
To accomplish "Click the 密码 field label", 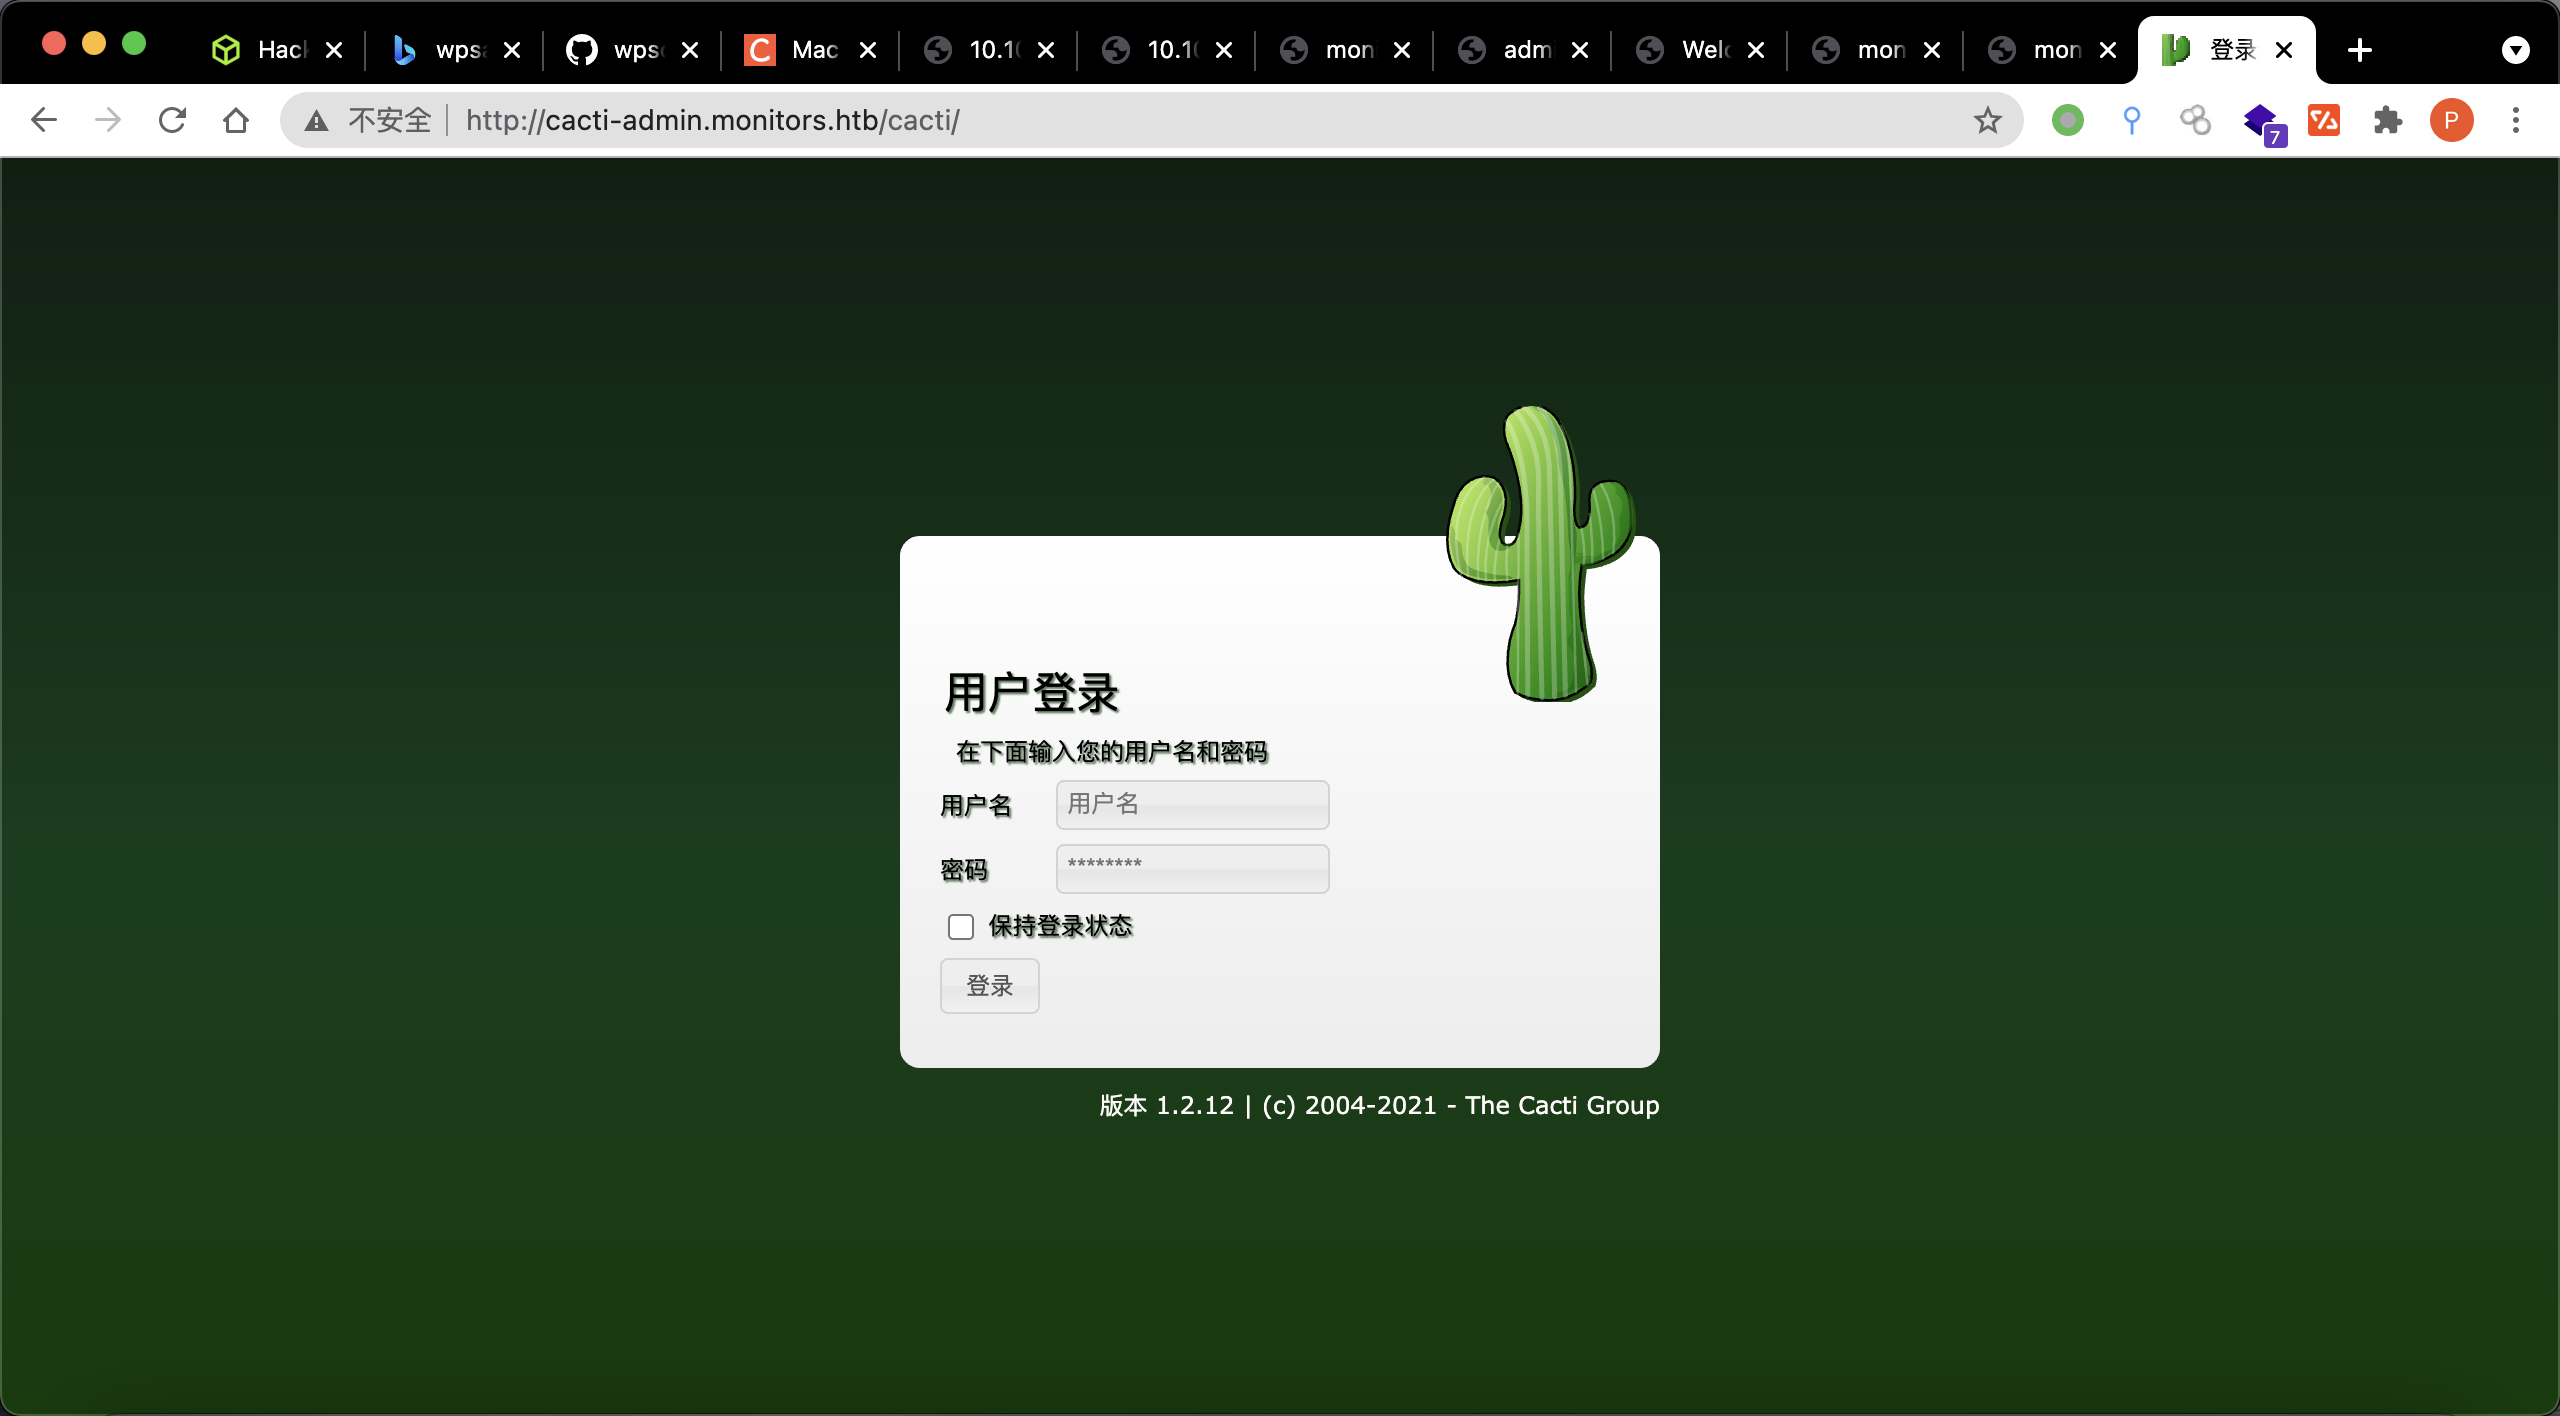I will pos(964,870).
